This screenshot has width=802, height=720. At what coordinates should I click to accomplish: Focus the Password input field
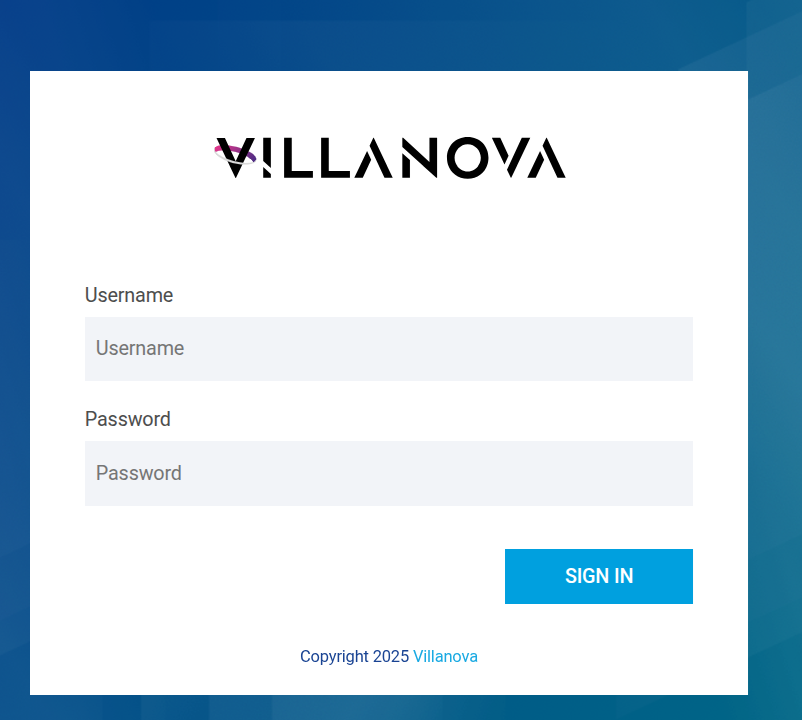389,473
